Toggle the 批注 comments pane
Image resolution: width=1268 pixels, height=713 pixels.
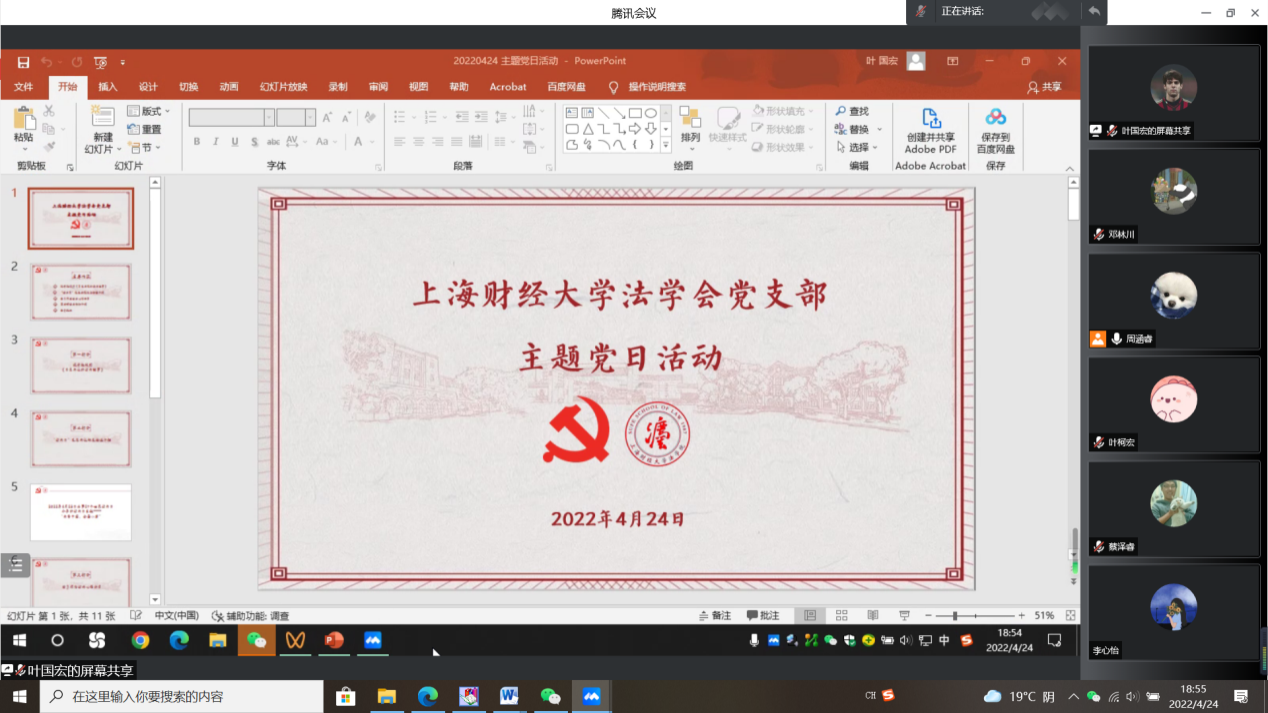(x=762, y=616)
